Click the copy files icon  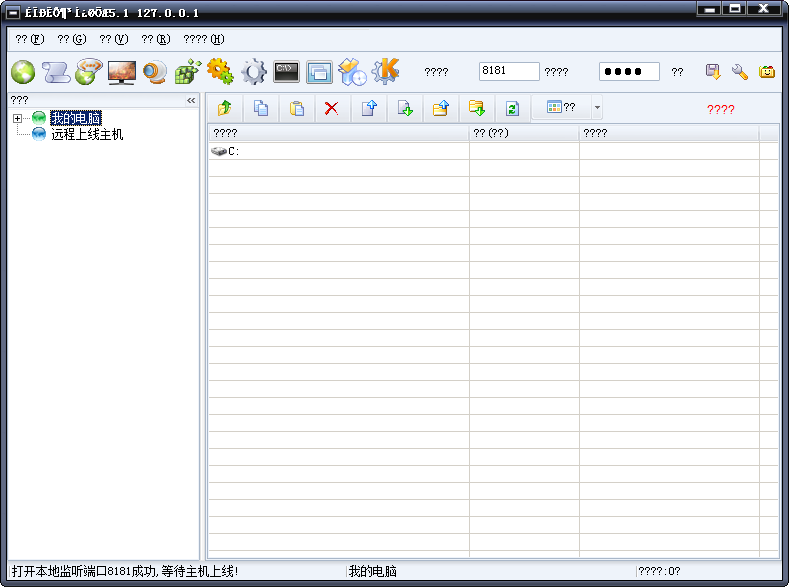260,108
